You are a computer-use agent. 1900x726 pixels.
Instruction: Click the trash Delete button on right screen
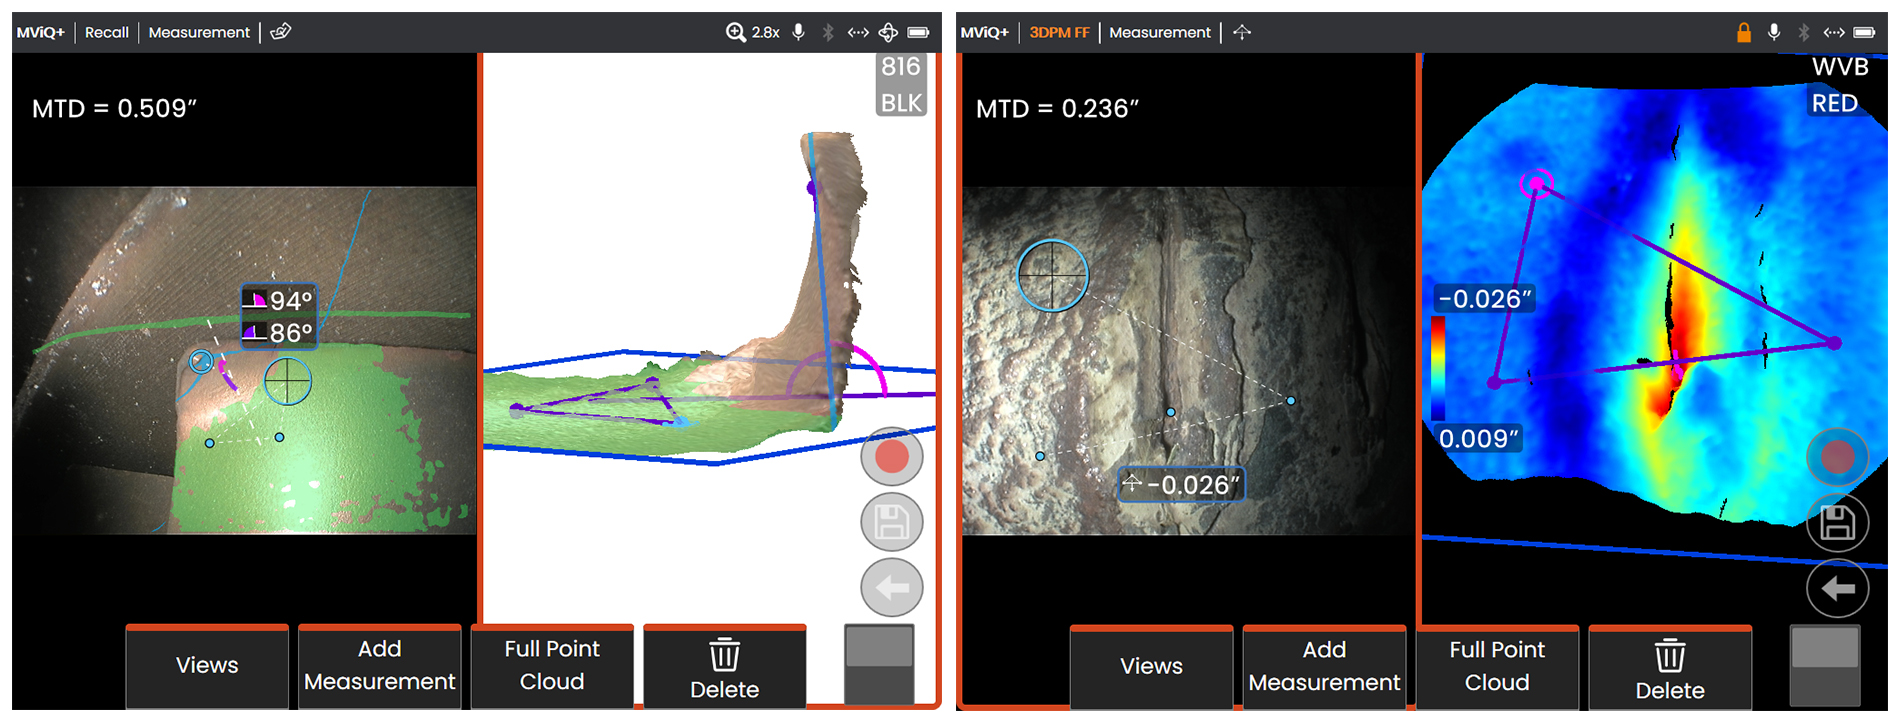tap(1670, 669)
